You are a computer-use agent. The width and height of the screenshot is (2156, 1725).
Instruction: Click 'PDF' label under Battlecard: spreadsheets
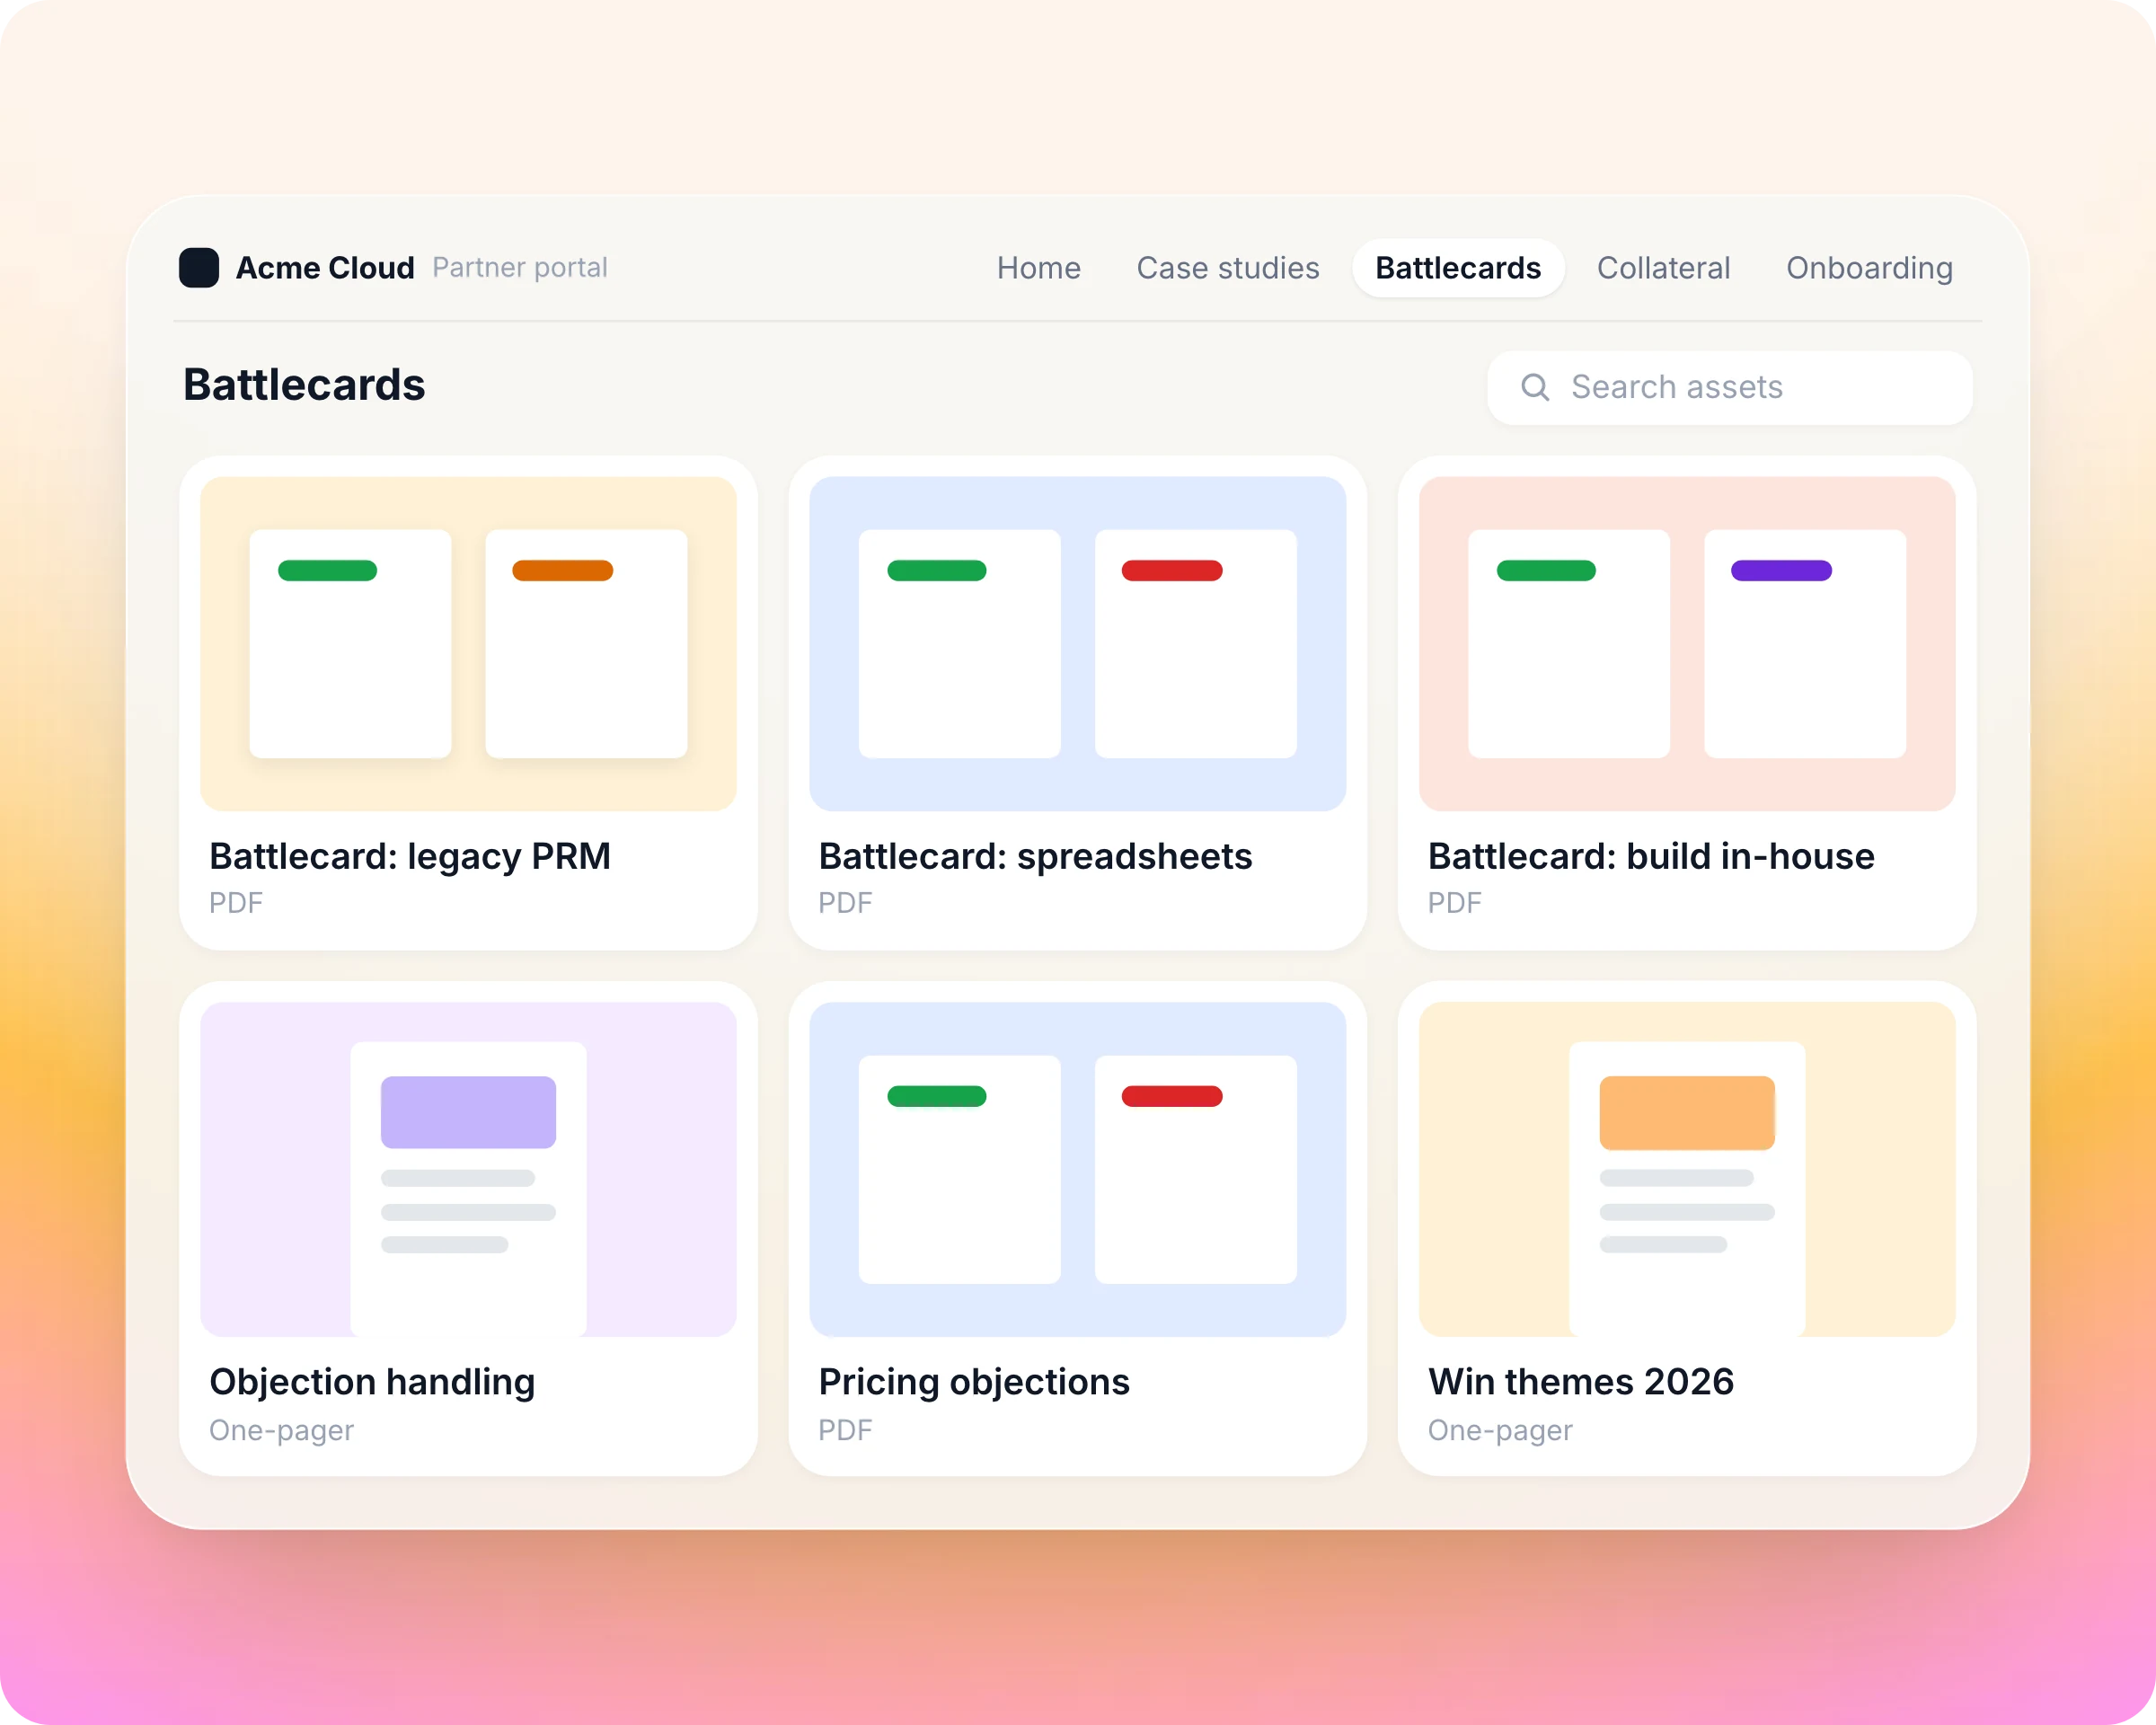click(845, 903)
